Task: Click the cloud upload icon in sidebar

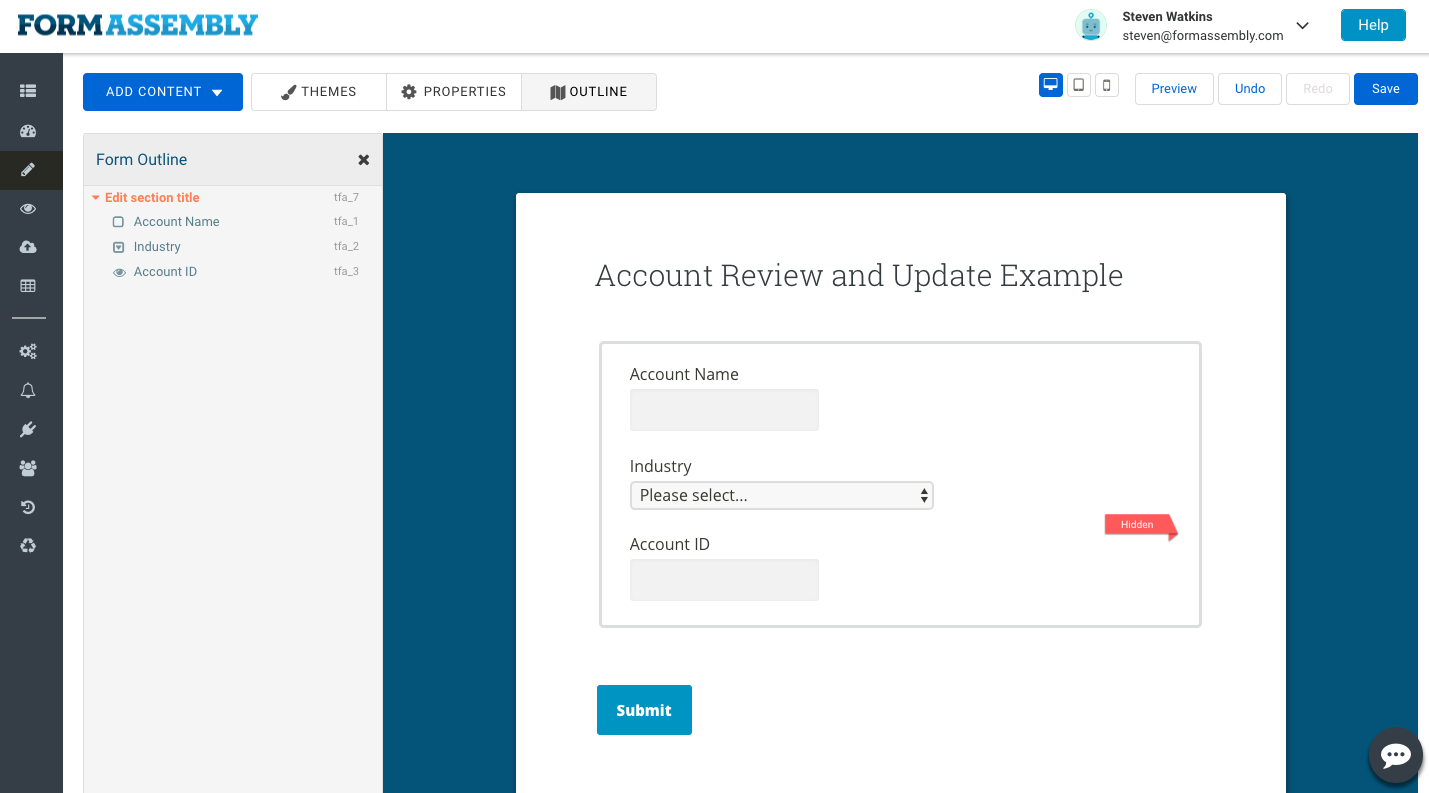Action: tap(28, 247)
